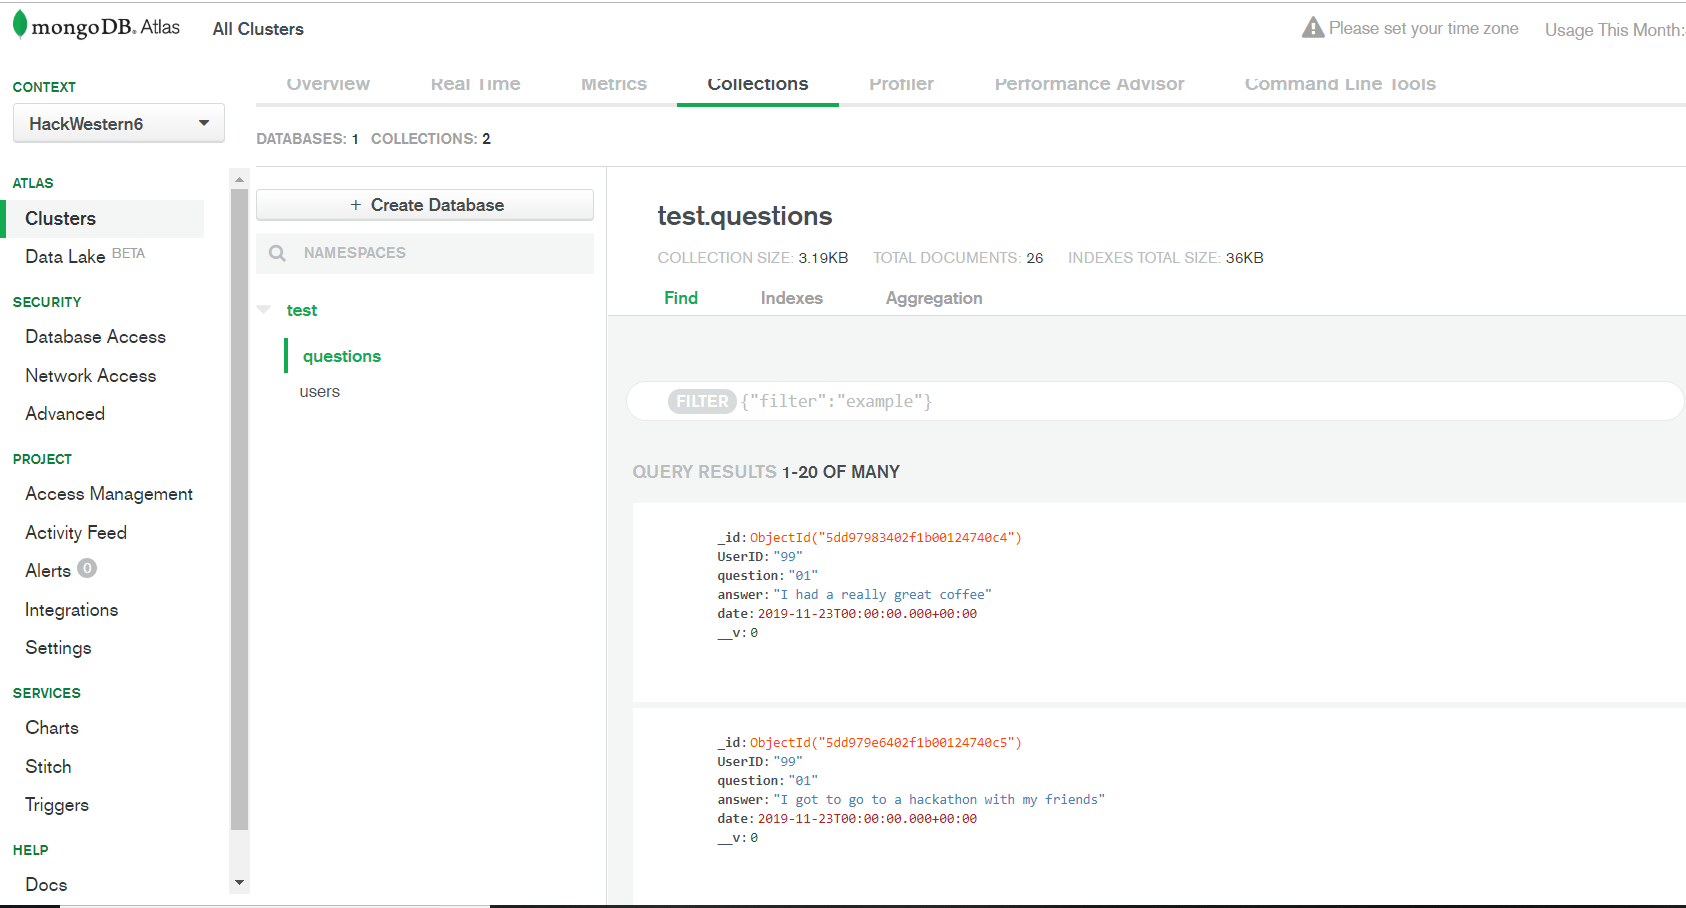View the Activity Feed
1686x908 pixels.
pos(76,533)
